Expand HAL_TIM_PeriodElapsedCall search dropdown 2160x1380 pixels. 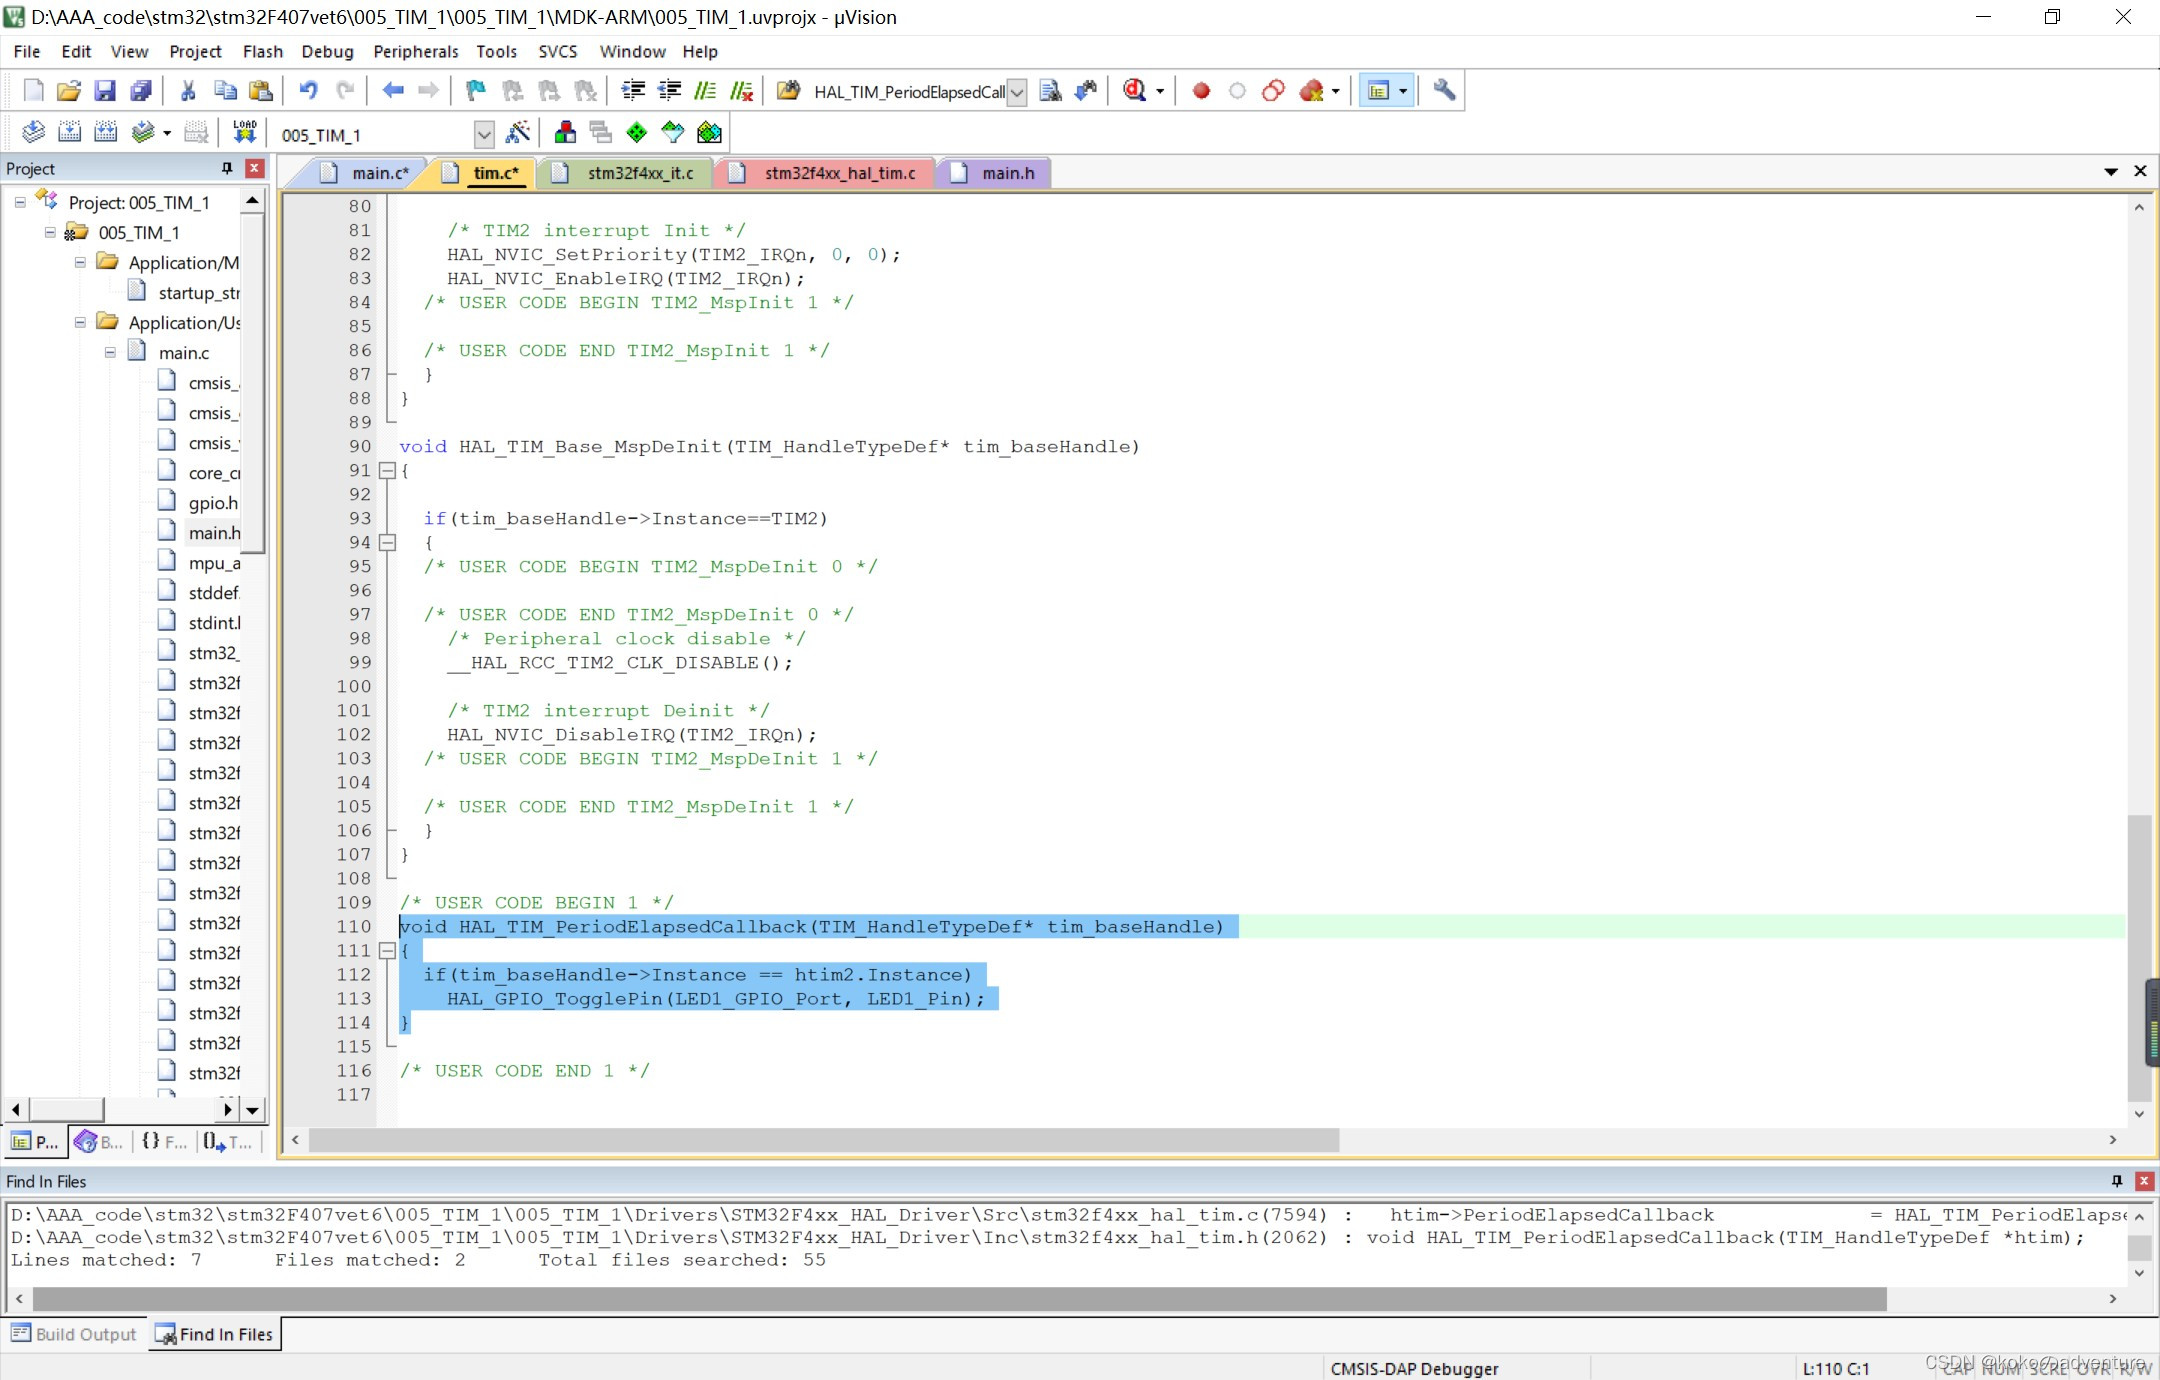pyautogui.click(x=1017, y=92)
